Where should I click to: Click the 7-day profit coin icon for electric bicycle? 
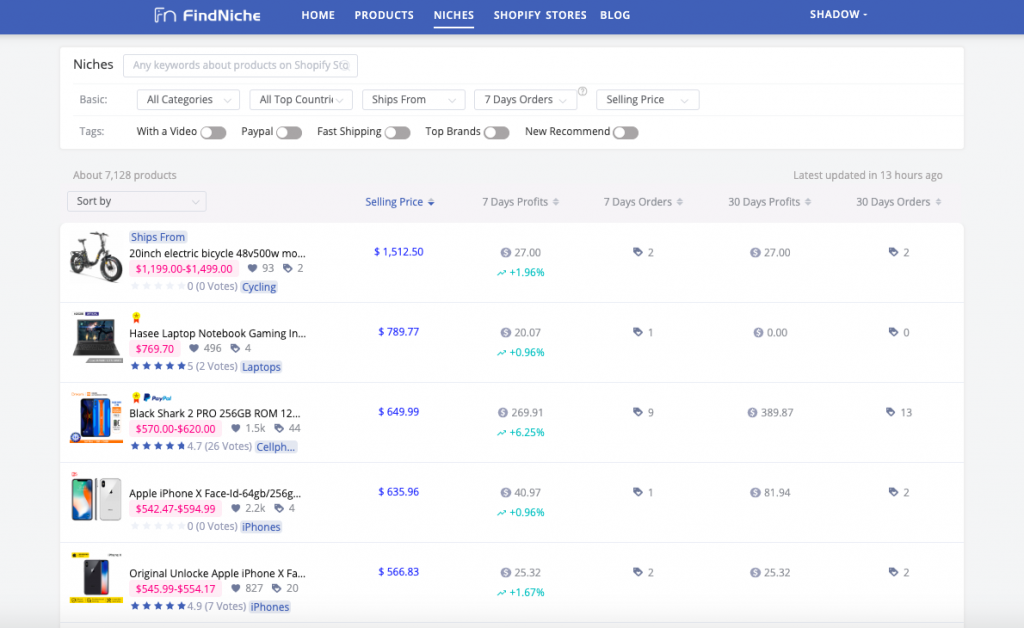(x=505, y=253)
